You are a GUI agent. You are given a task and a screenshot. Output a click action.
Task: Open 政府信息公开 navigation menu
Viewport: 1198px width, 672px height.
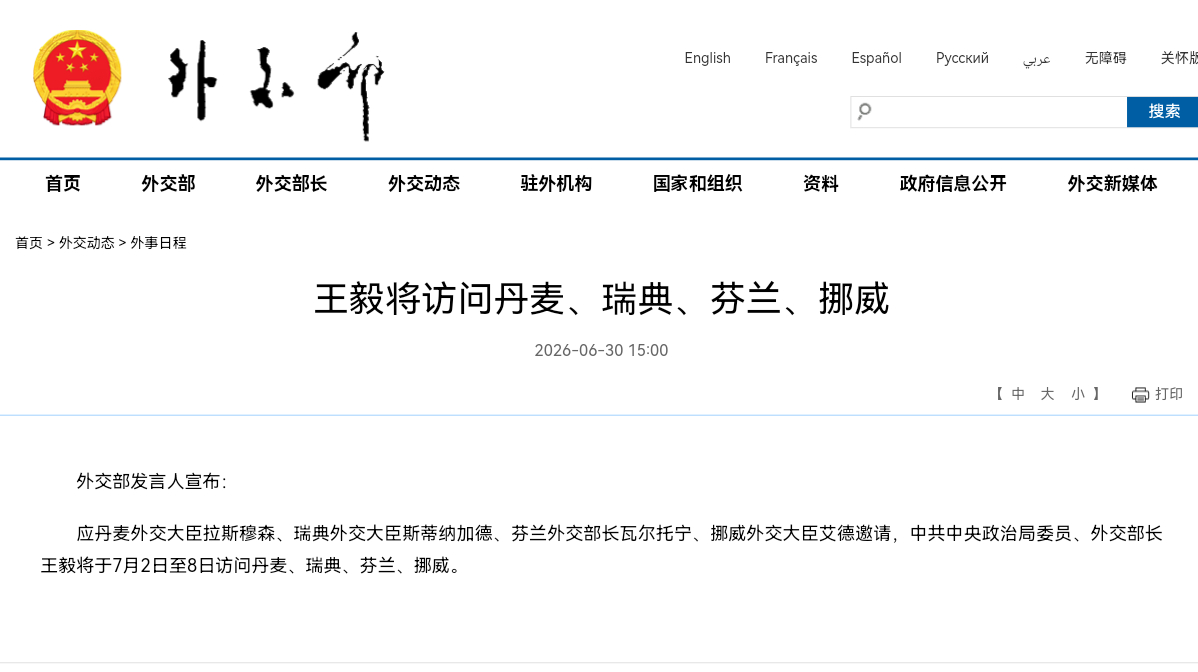coord(953,183)
